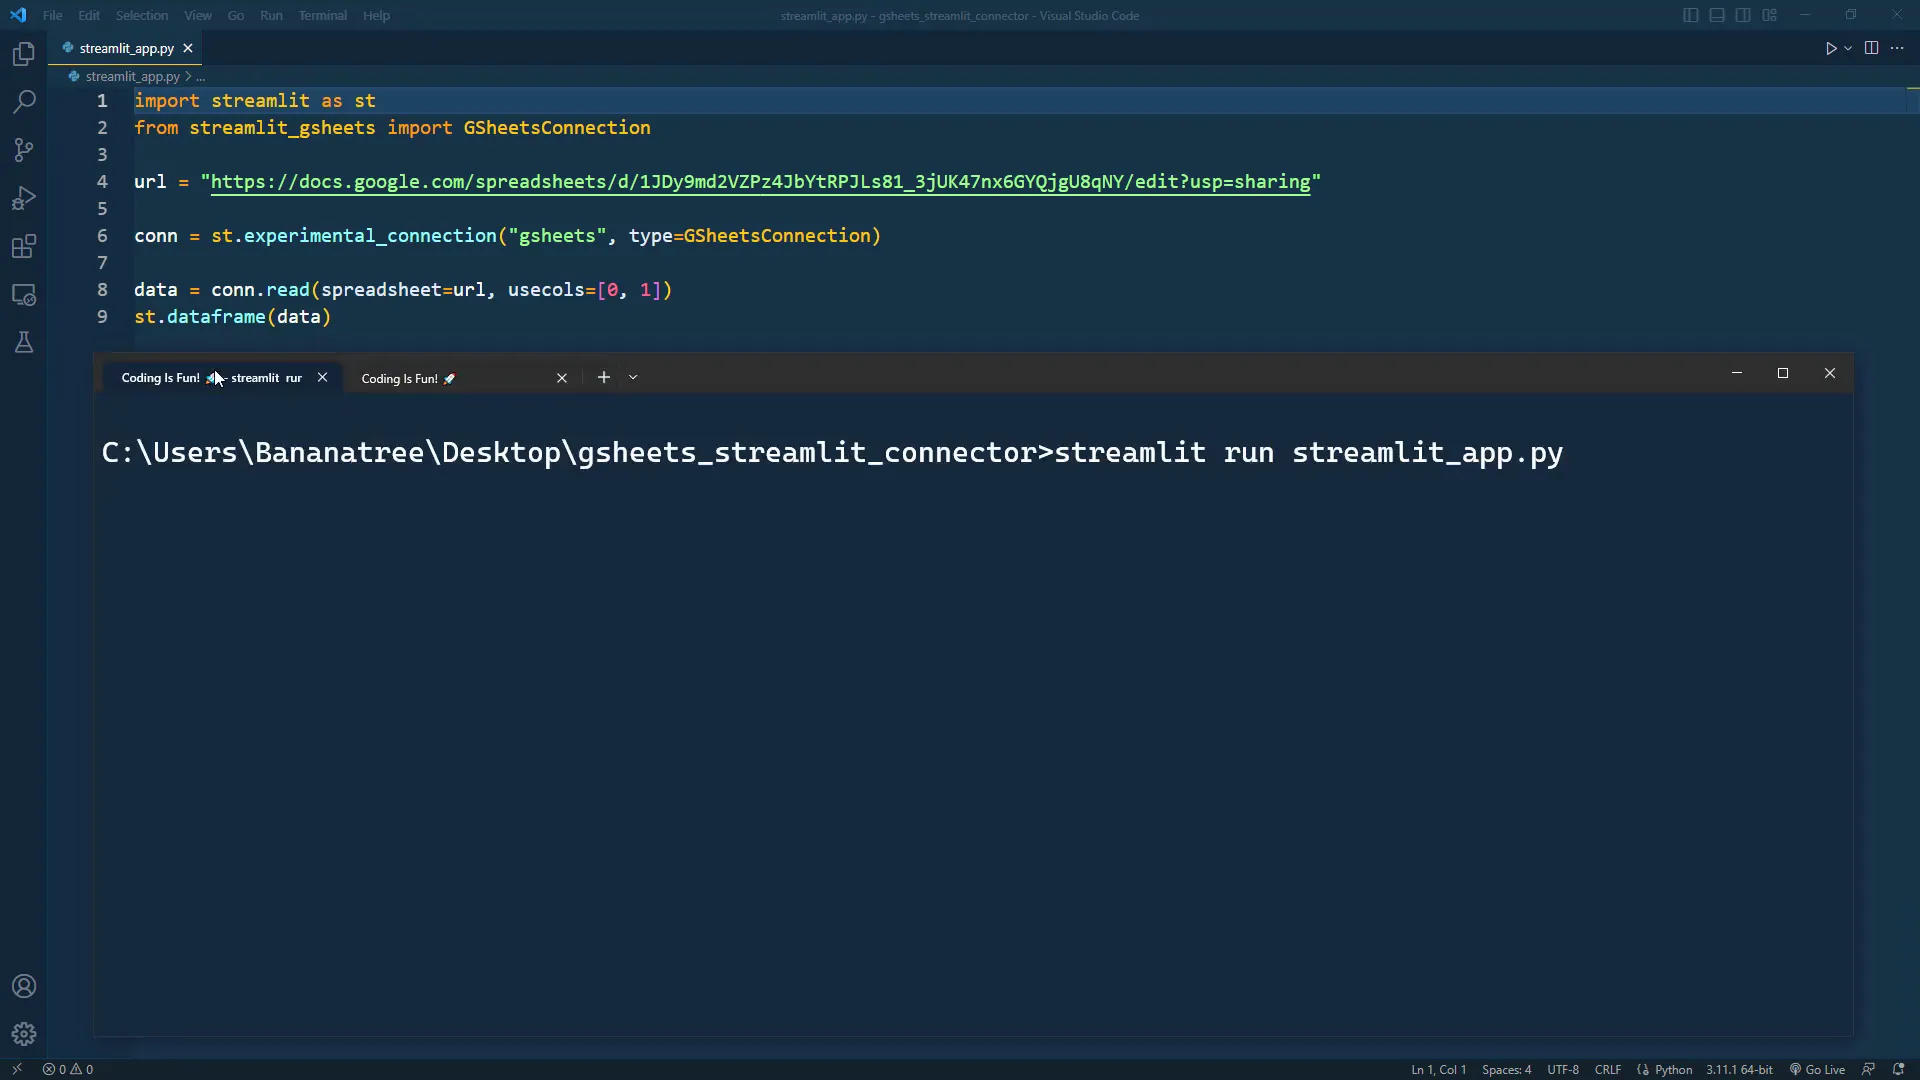Image resolution: width=1920 pixels, height=1080 pixels.
Task: Click the Go Live button
Action: pyautogui.click(x=1817, y=1069)
